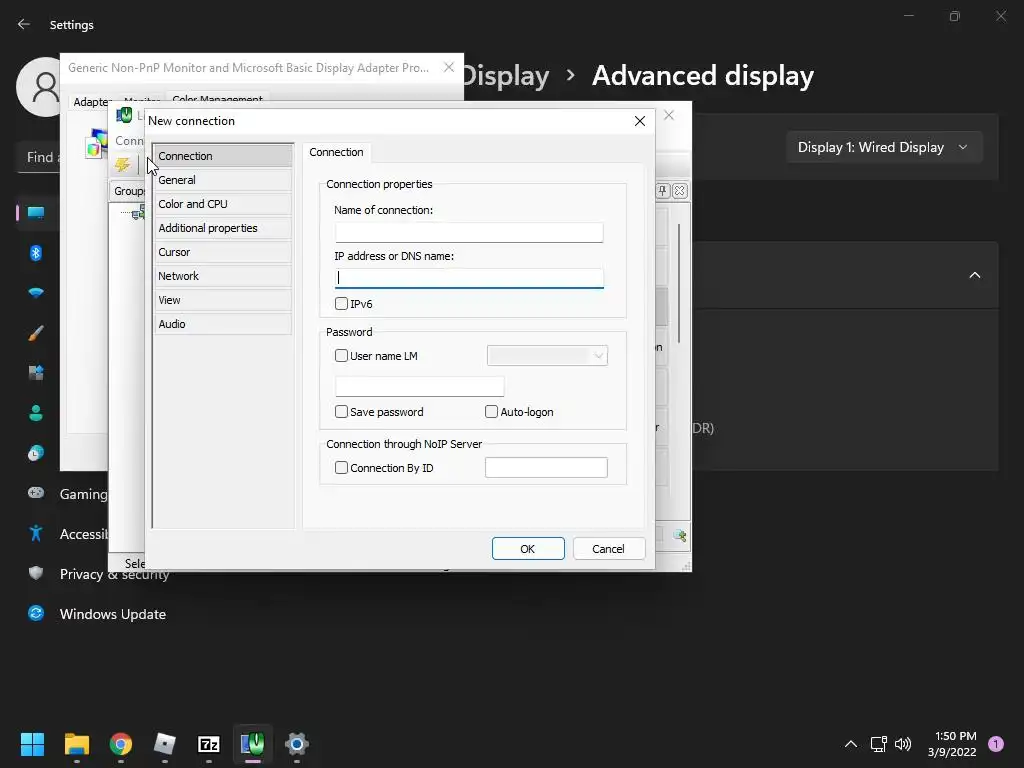The height and width of the screenshot is (768, 1024).
Task: Click the search computers icon at bottom right
Action: coord(679,536)
